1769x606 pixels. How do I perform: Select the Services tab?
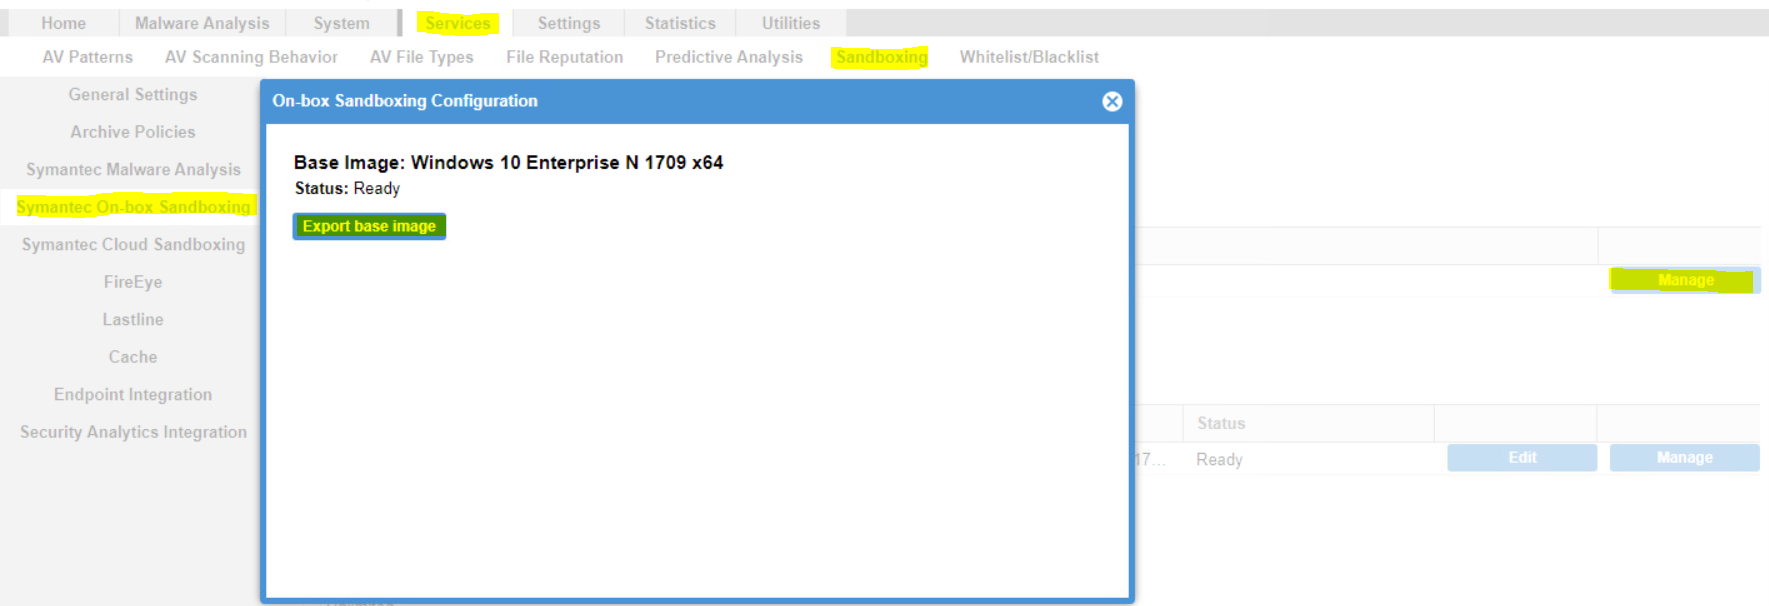458,23
